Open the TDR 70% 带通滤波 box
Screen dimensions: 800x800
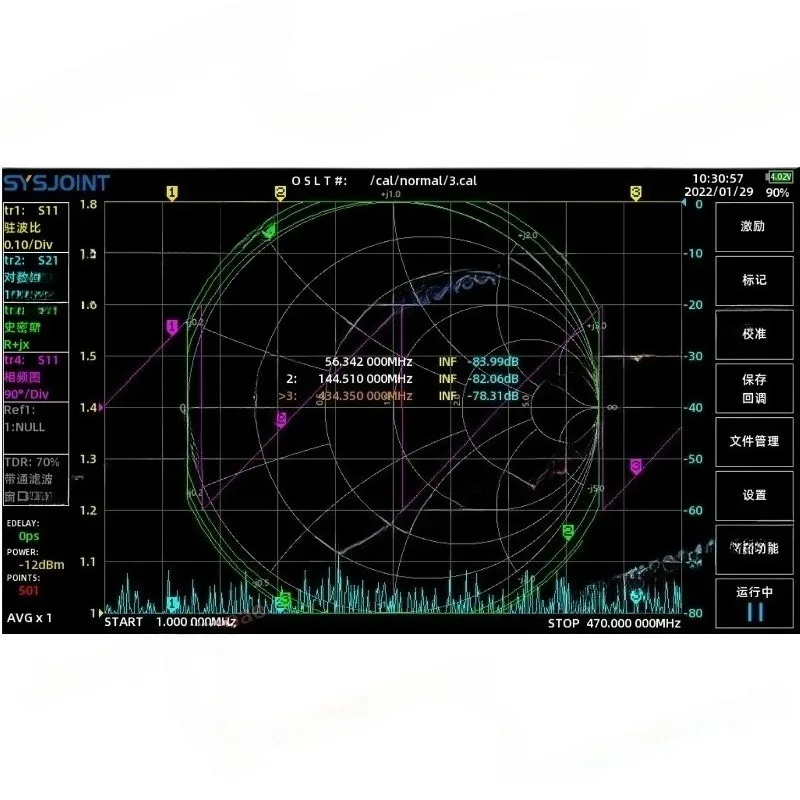36,480
